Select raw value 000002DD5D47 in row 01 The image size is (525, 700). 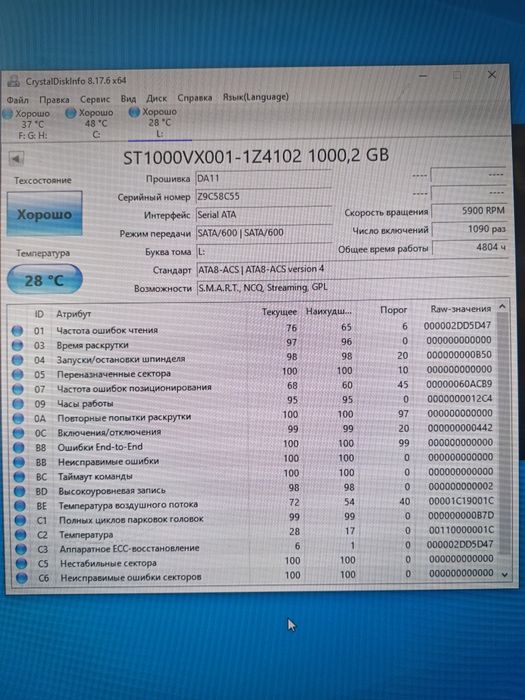(457, 326)
